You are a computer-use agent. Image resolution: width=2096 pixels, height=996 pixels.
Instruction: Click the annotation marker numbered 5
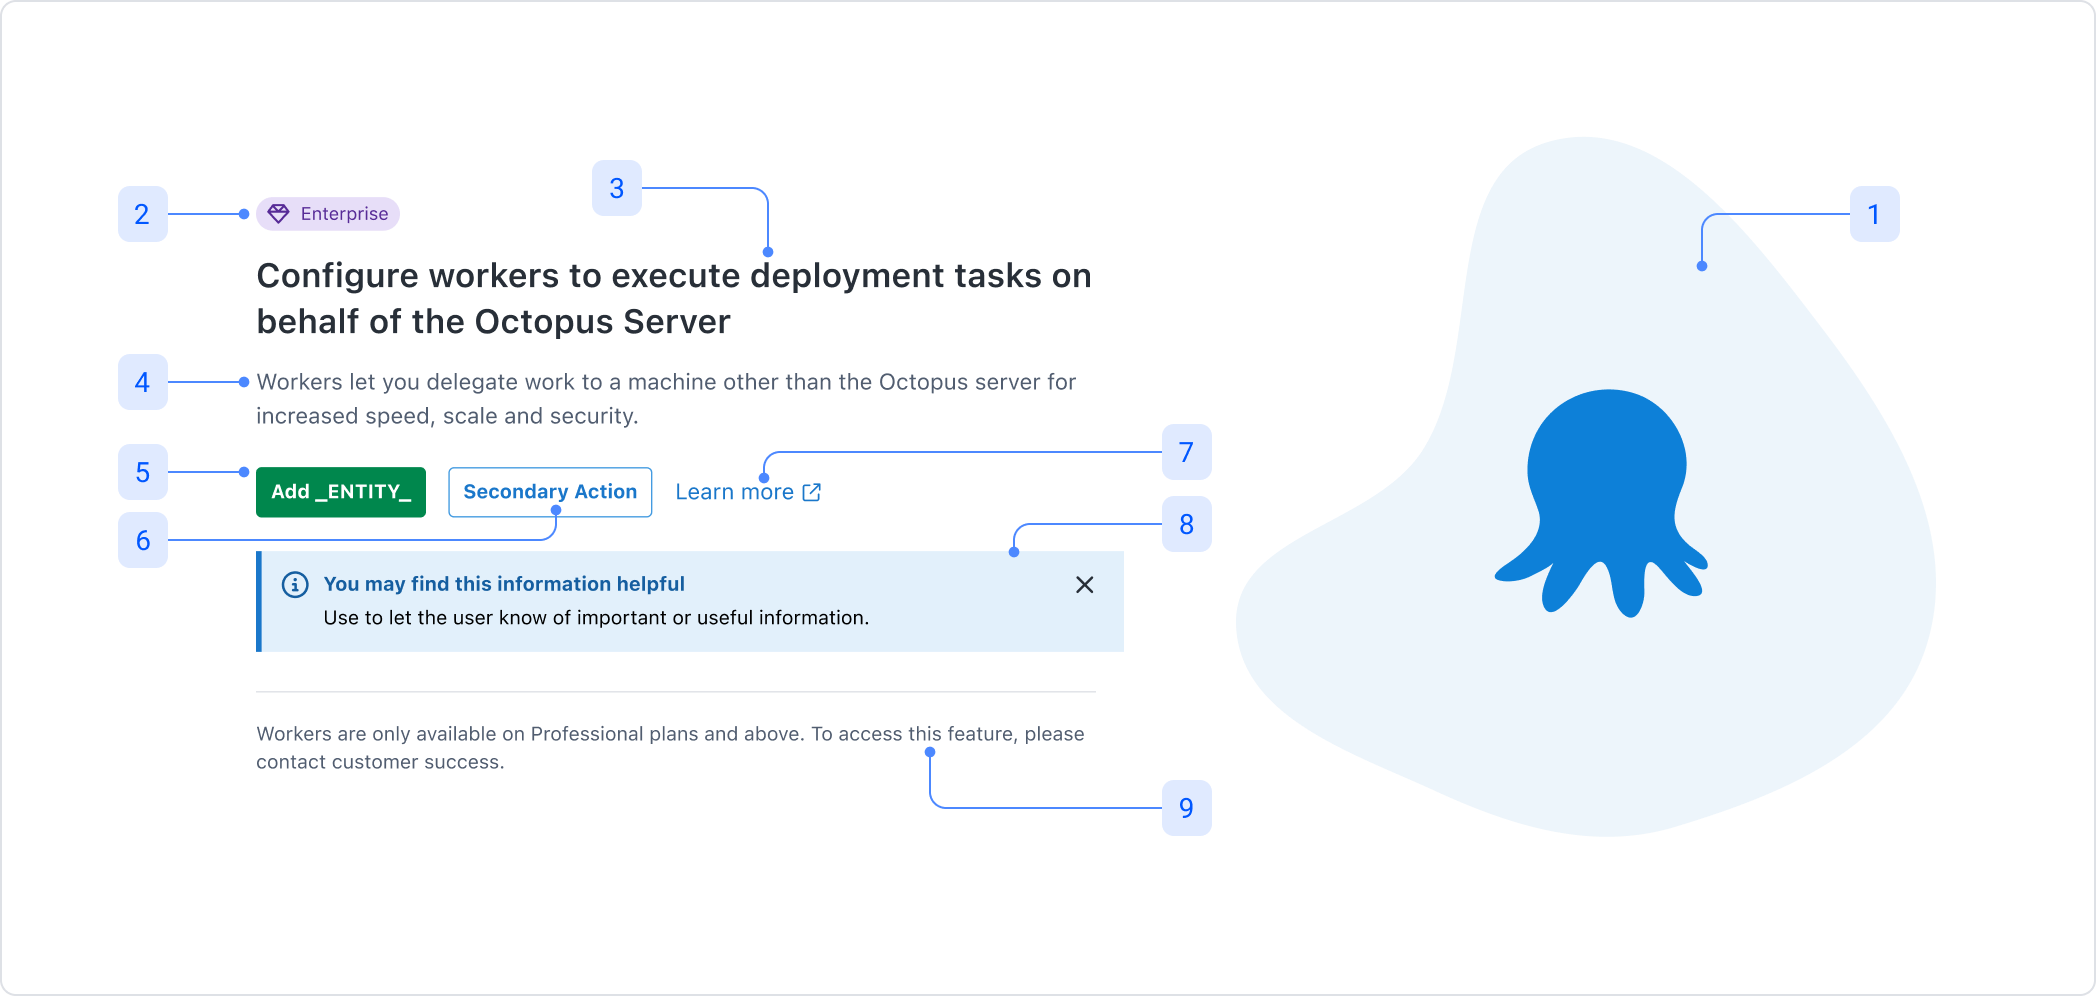142,472
